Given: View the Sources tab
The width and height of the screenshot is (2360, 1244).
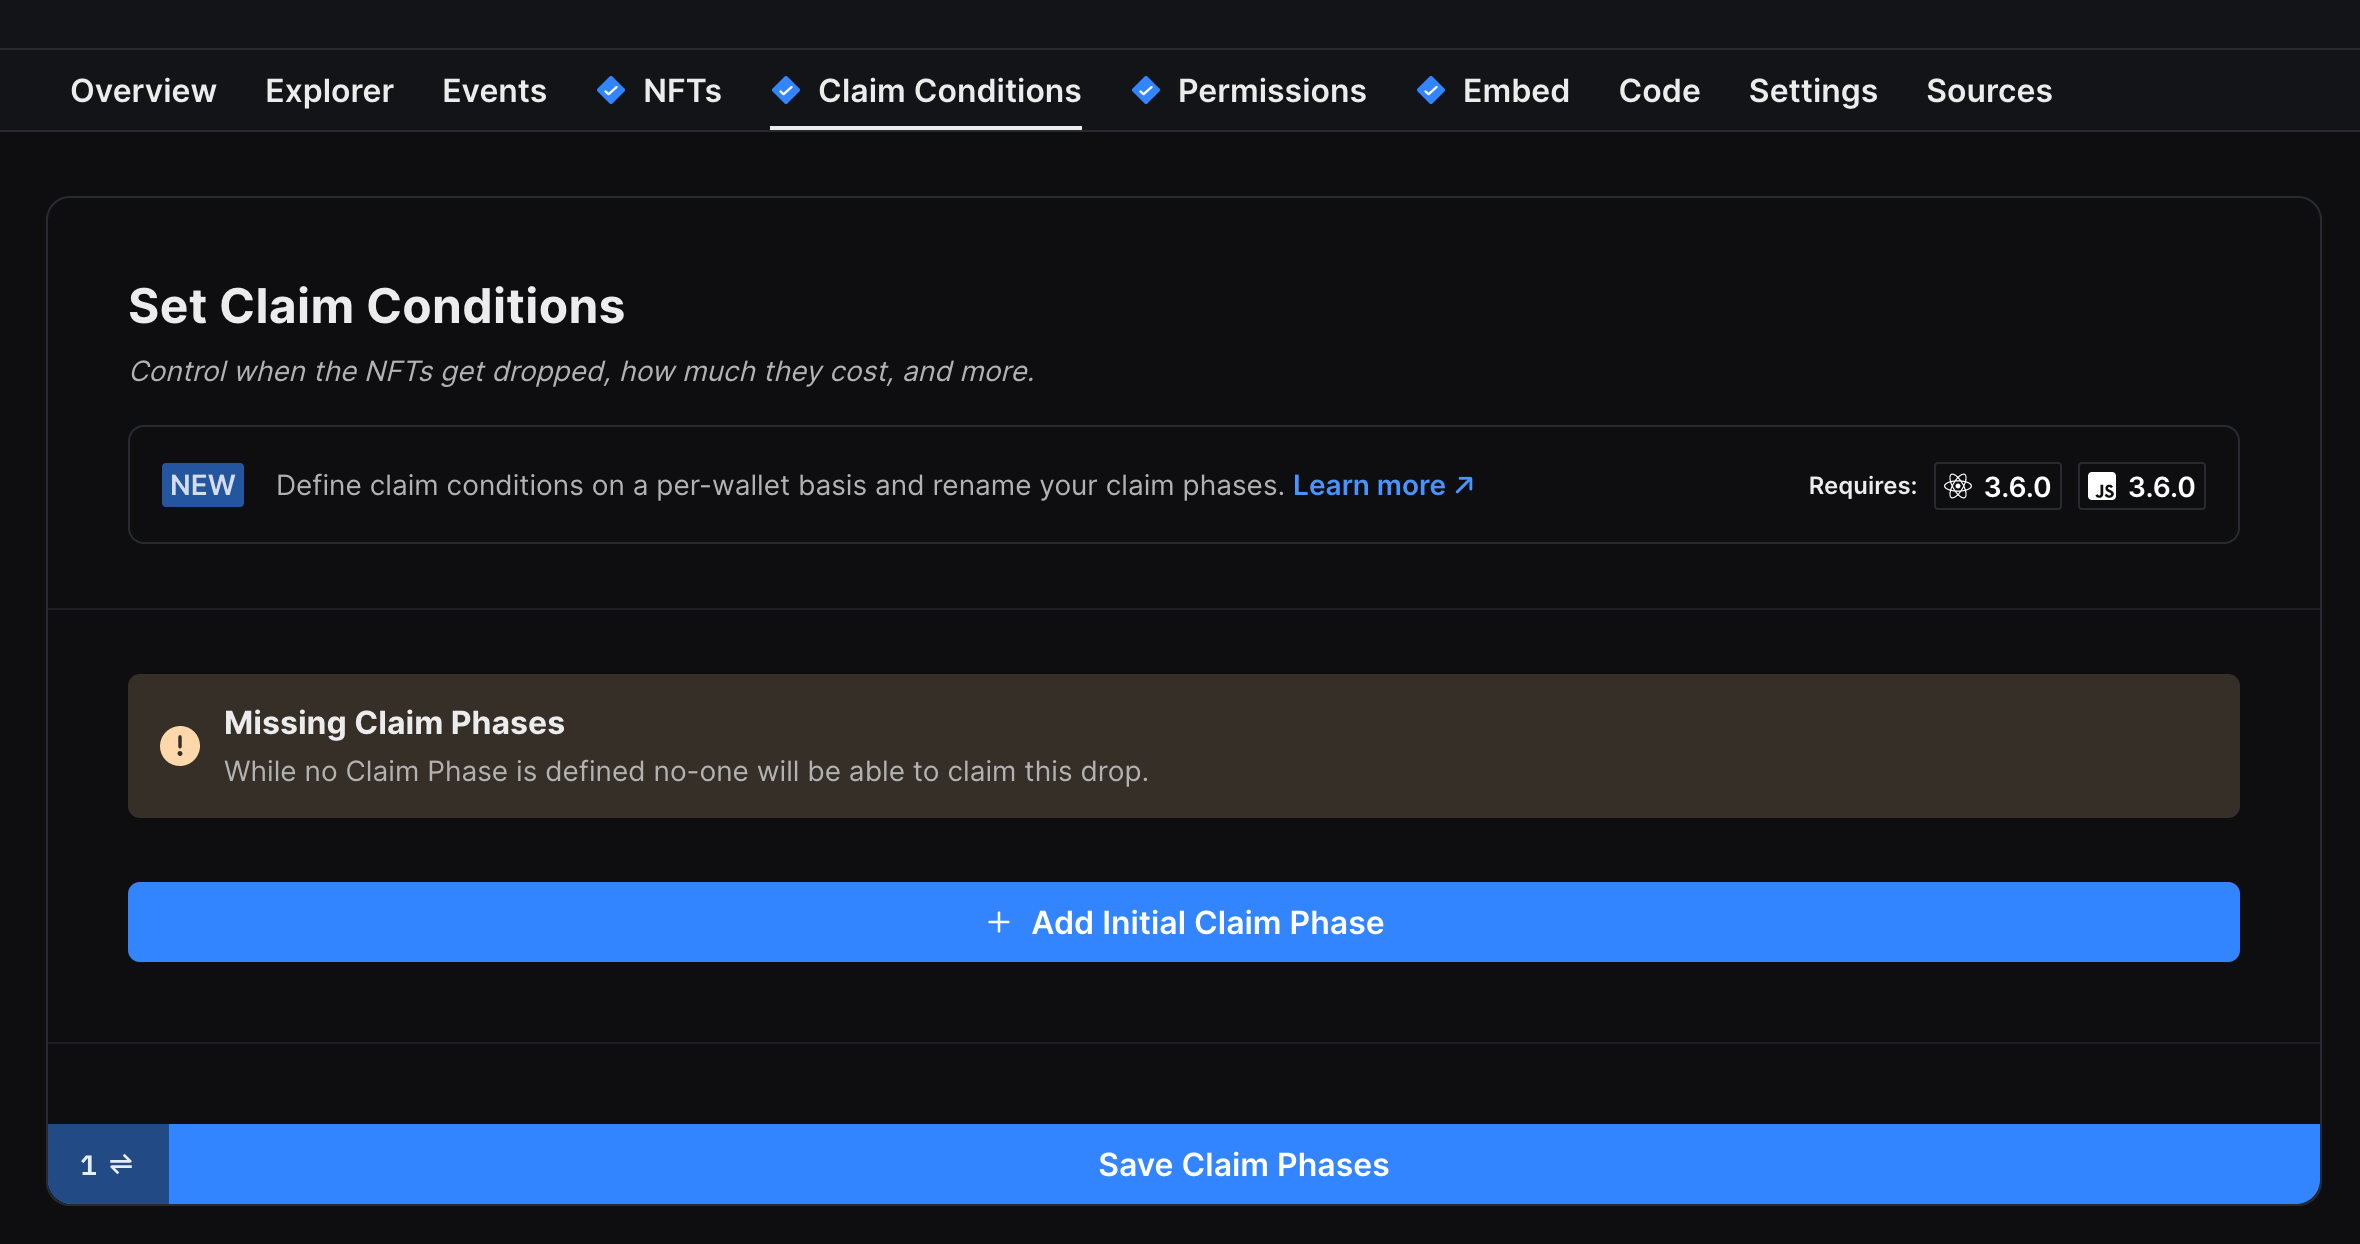Looking at the screenshot, I should (1989, 91).
